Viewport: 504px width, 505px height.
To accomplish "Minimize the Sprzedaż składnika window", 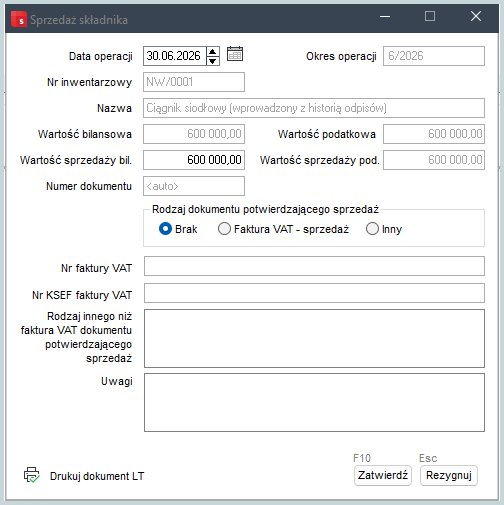I will [385, 16].
